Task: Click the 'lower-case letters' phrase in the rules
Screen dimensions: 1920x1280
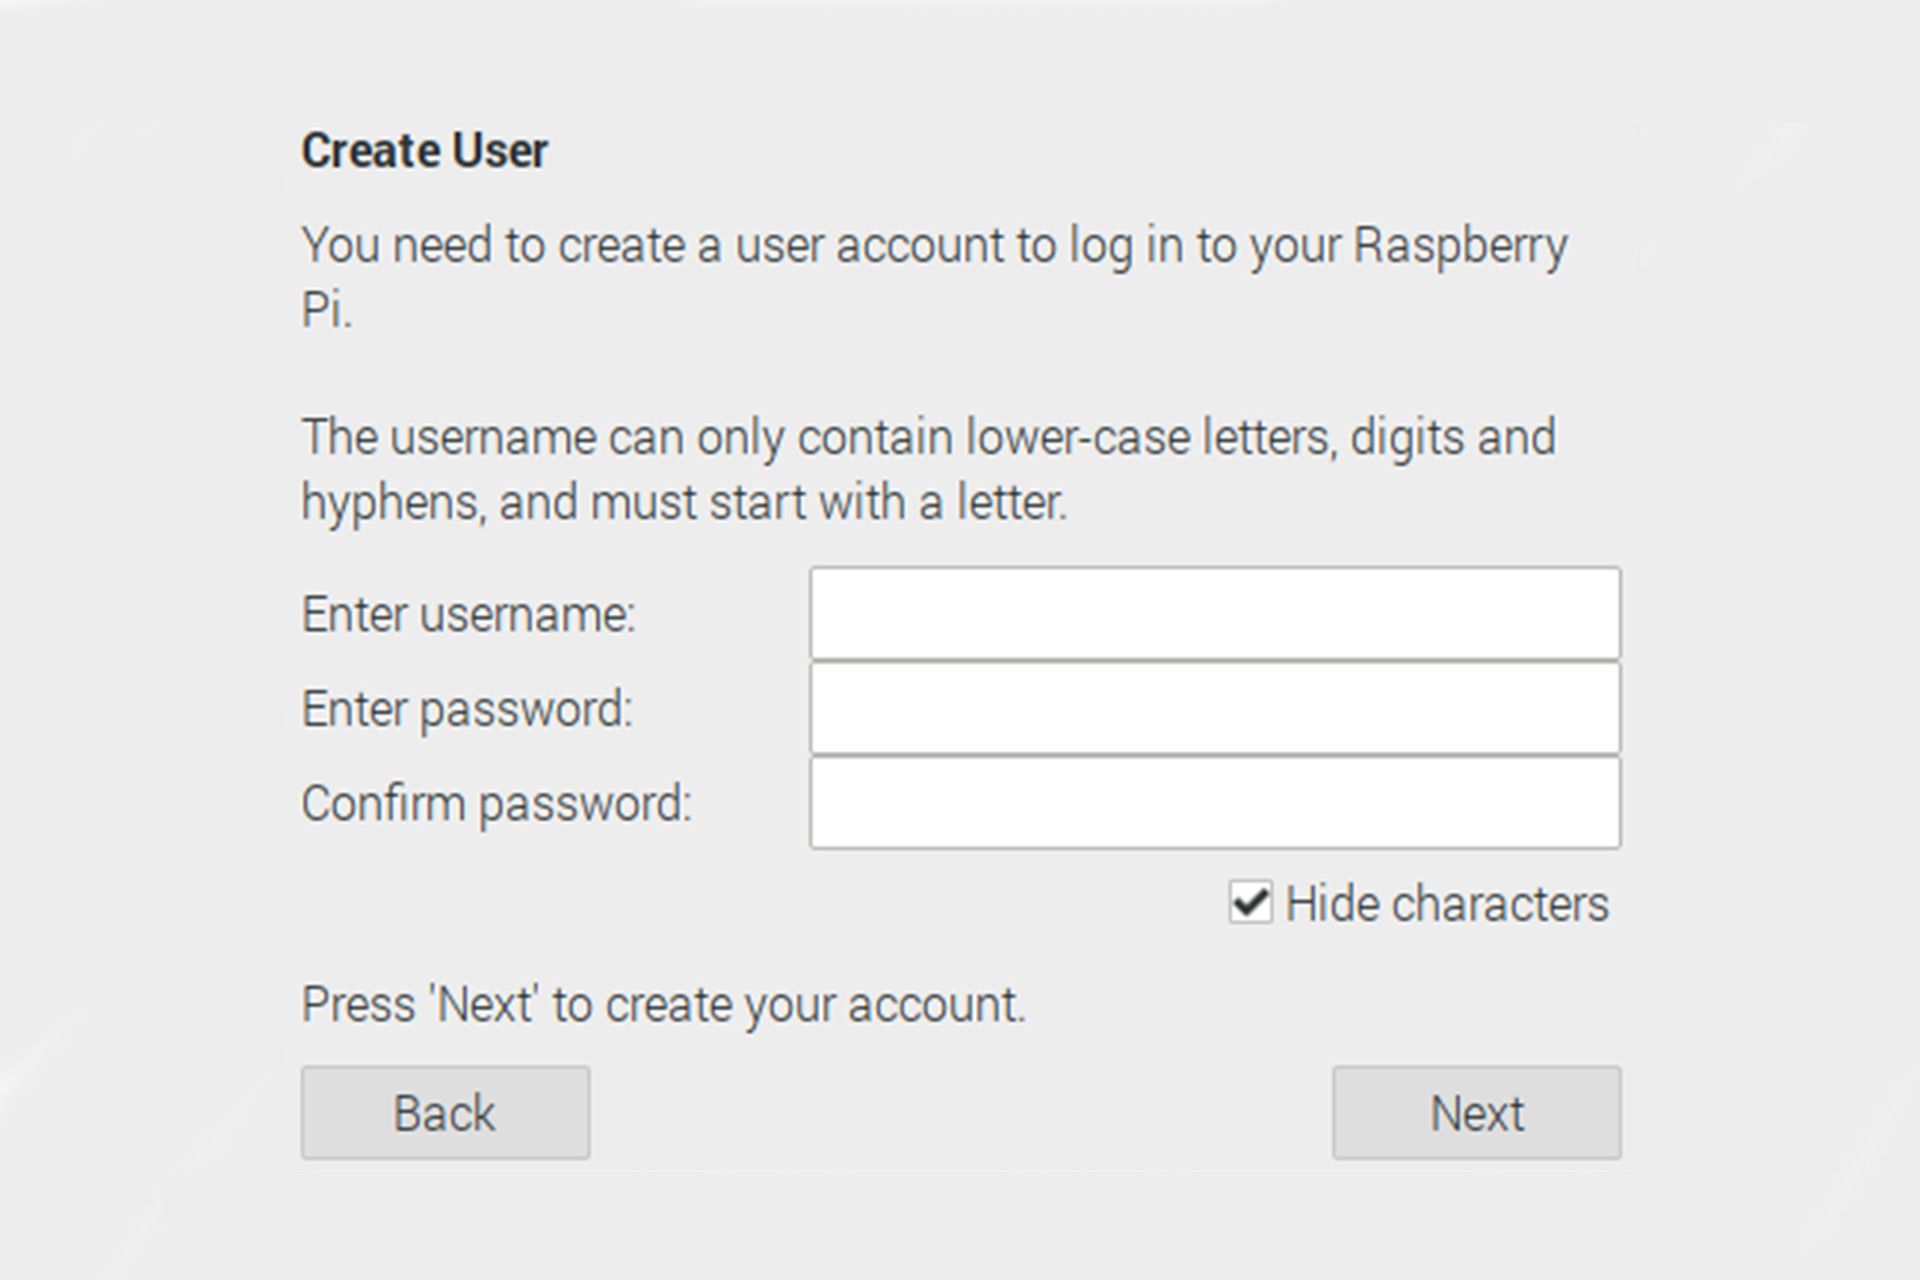Action: point(1150,438)
